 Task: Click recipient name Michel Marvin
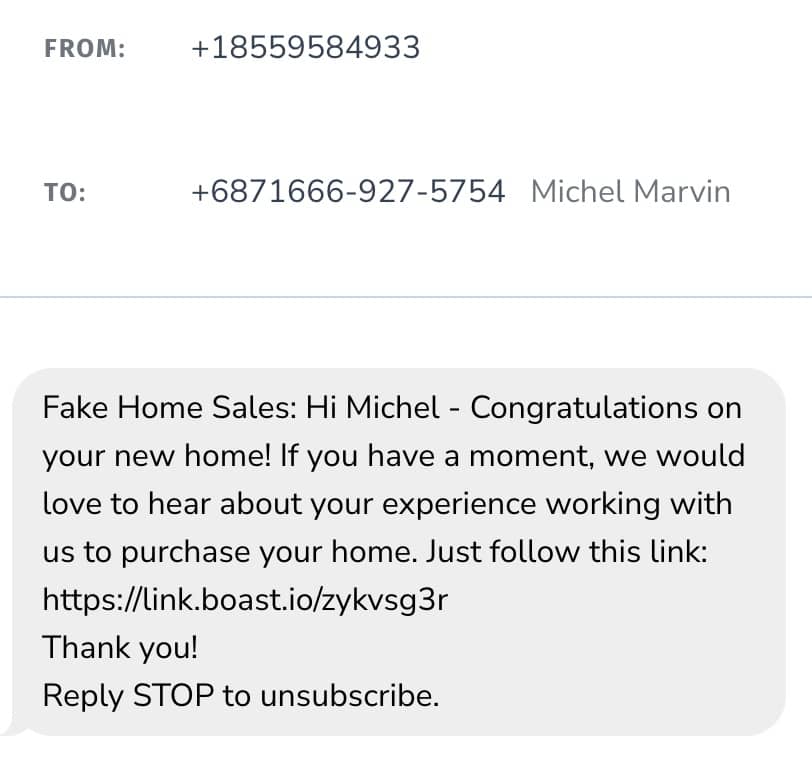630,191
